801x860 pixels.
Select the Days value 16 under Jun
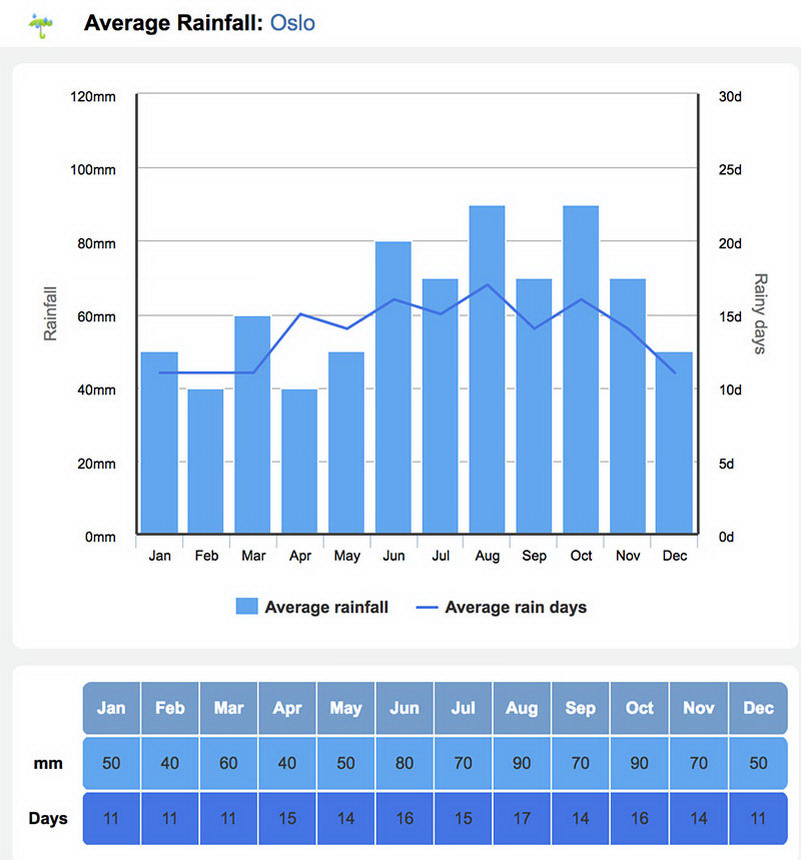tap(405, 818)
